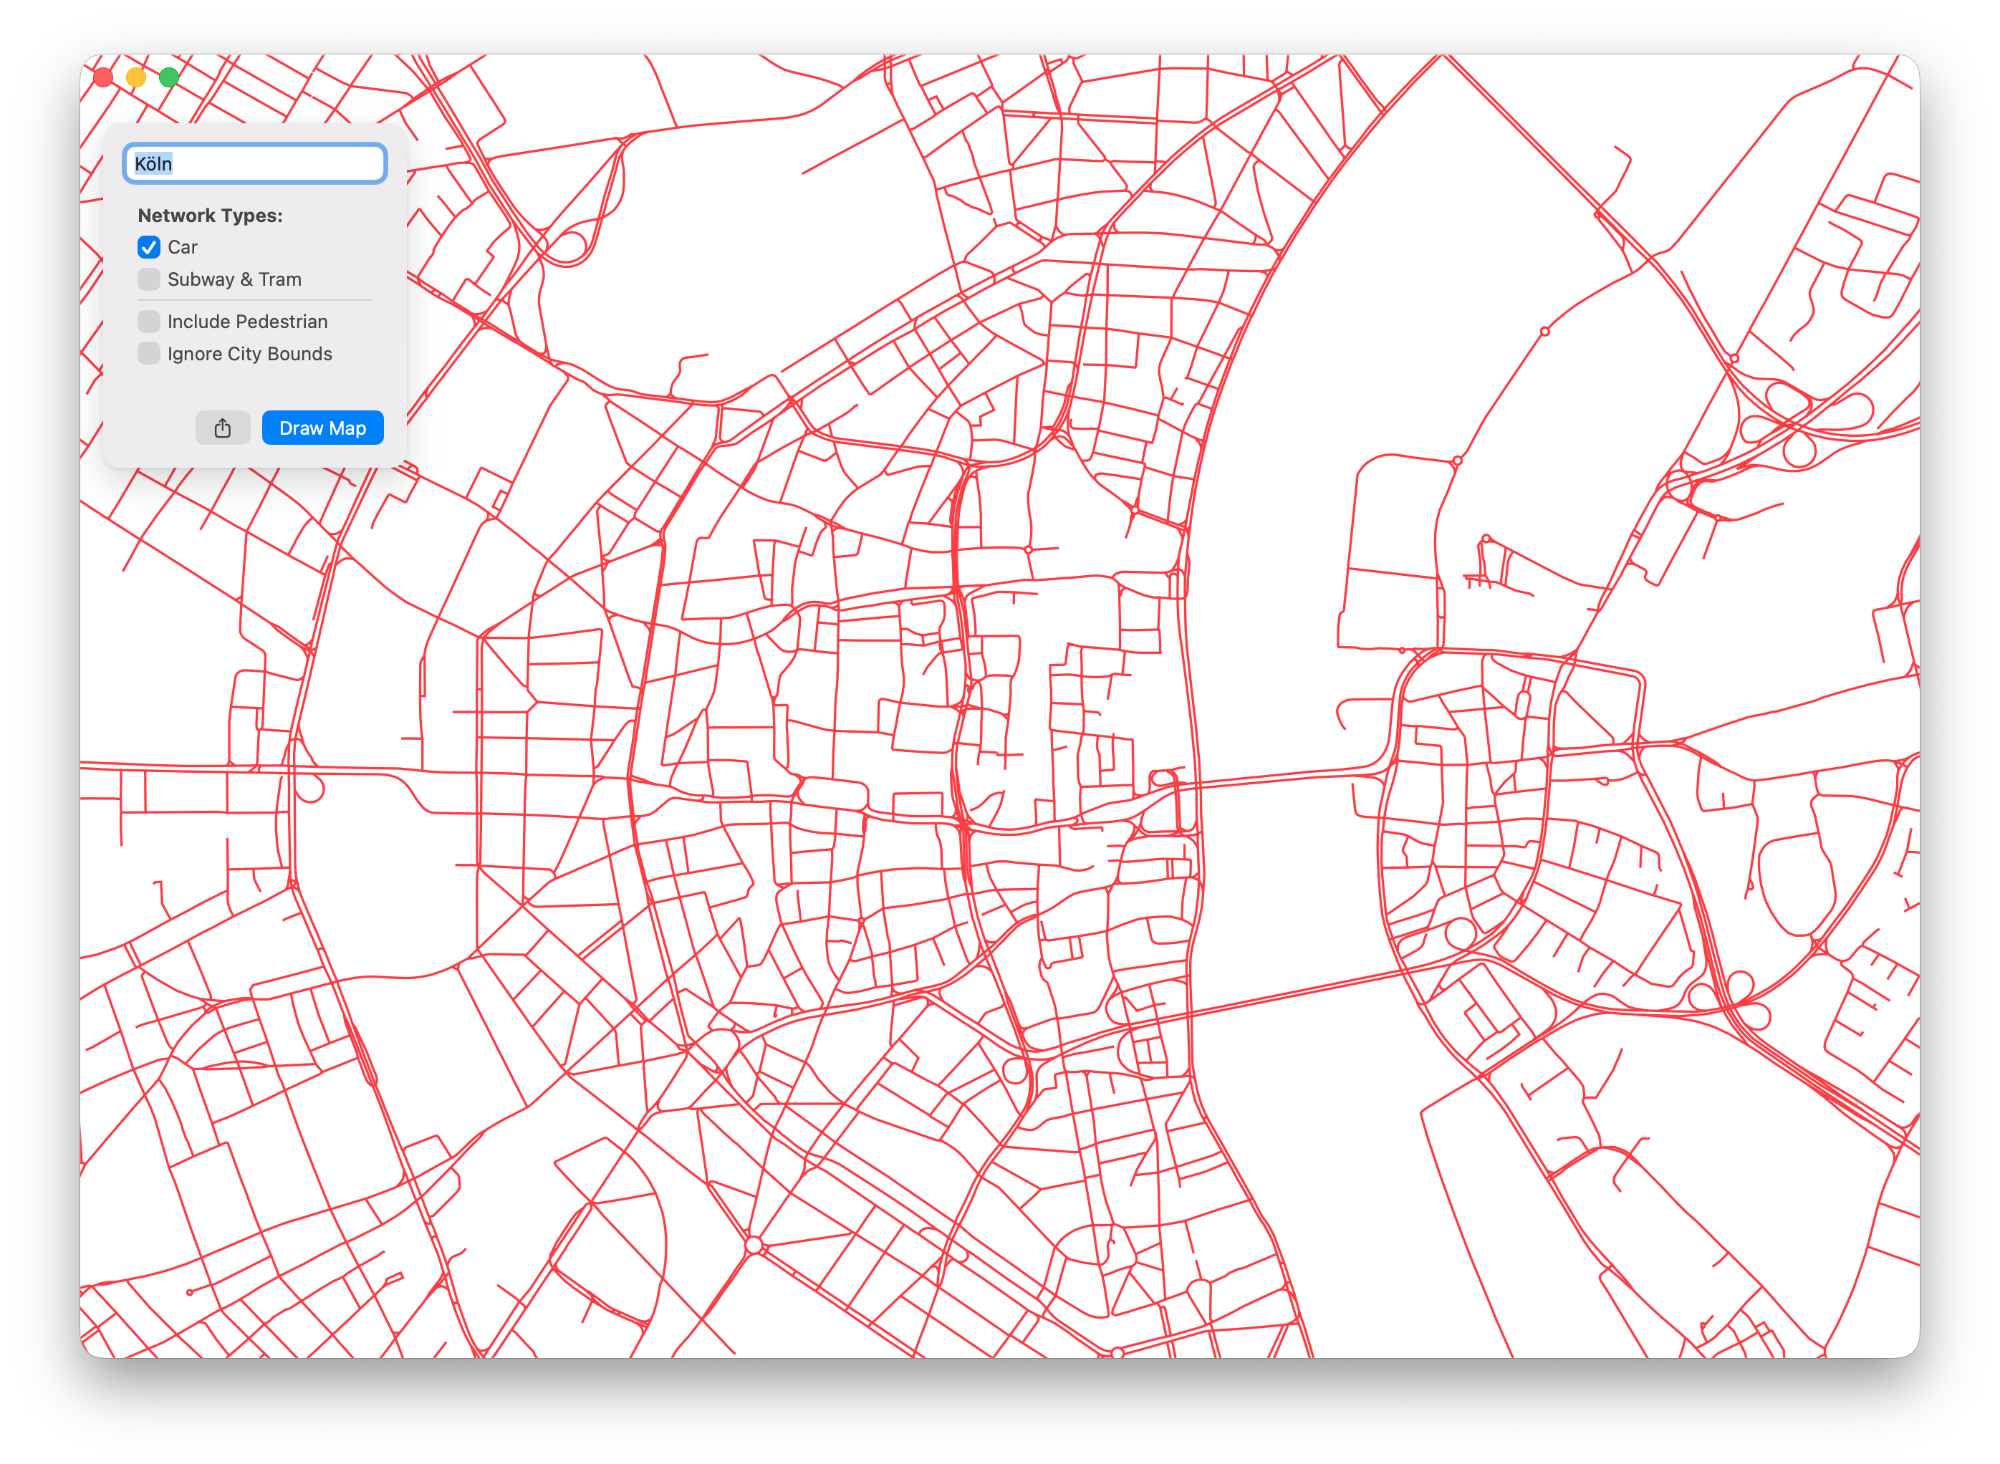
Task: Tick the Ignore City Bounds checkbox
Action: coord(149,353)
